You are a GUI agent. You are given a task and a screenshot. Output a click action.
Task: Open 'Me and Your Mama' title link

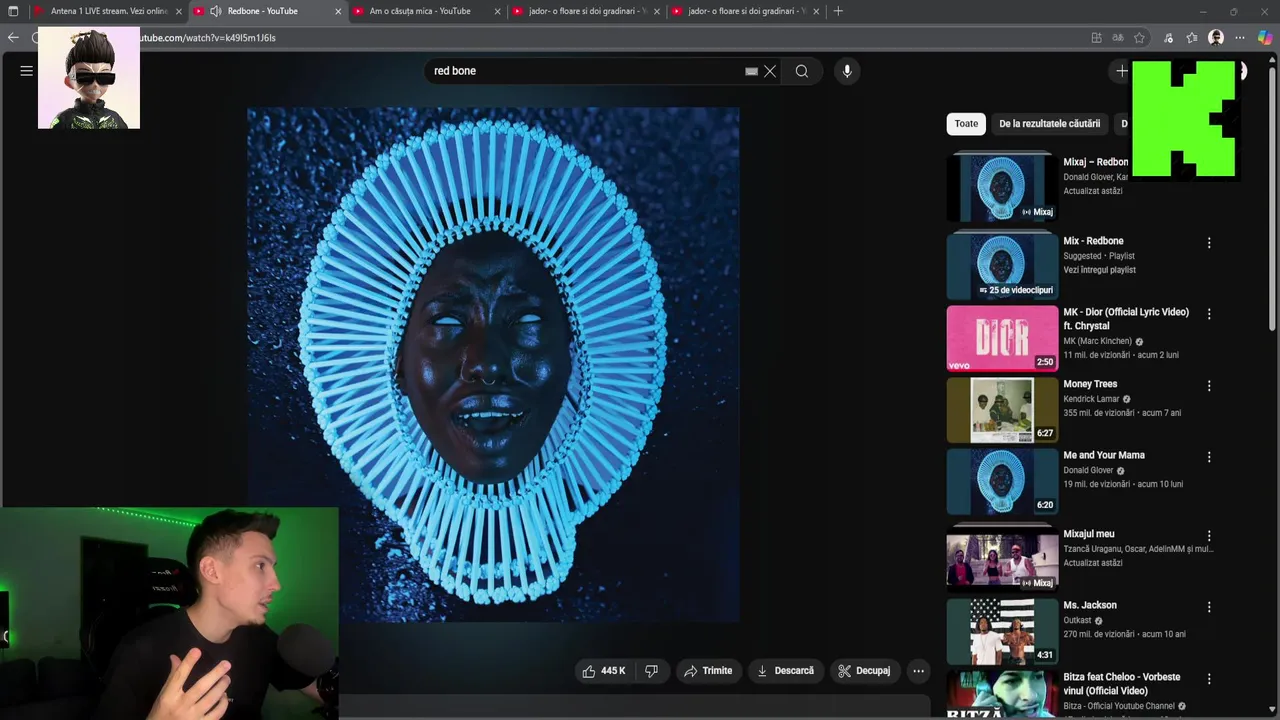point(1104,455)
